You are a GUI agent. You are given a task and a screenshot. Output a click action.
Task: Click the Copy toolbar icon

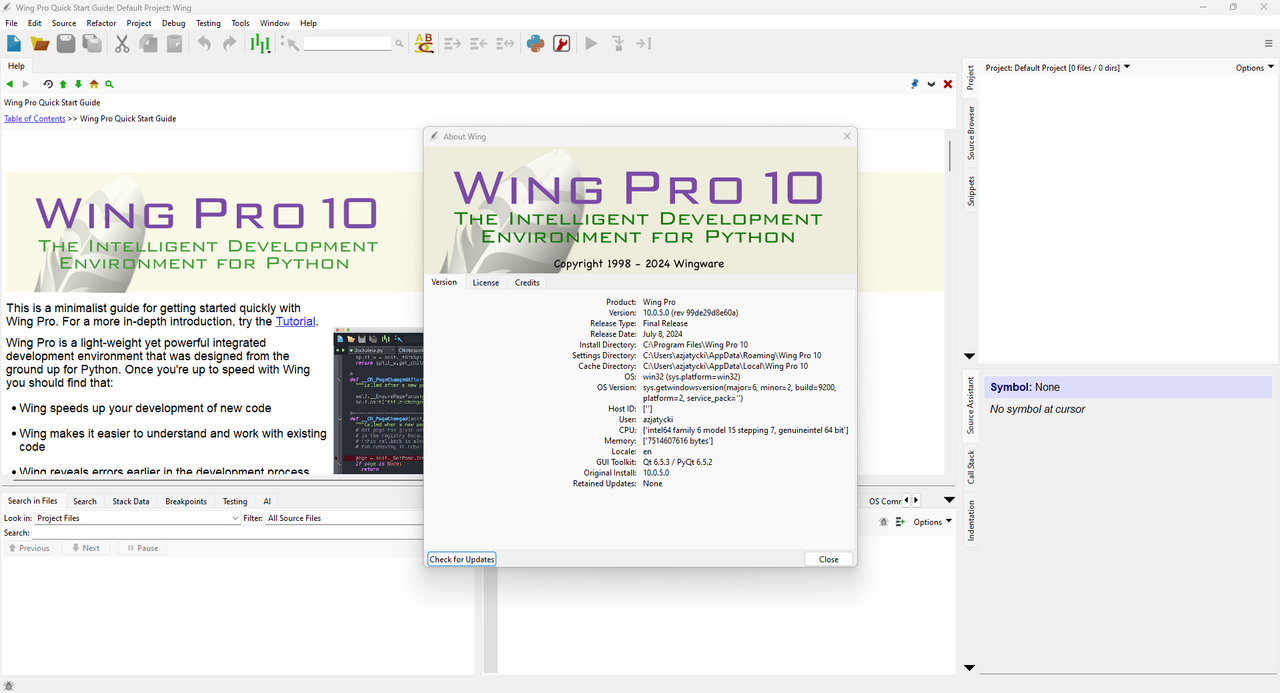(148, 43)
